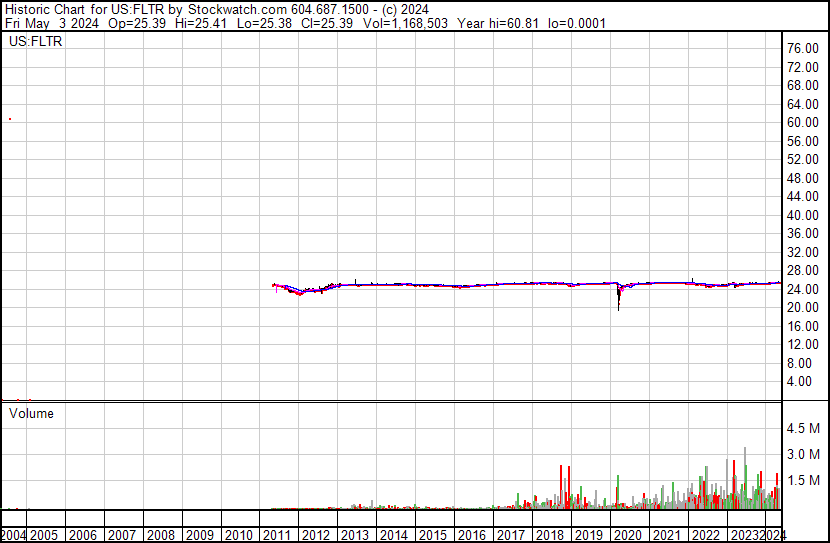Click the 2021 year label
This screenshot has height=543, width=830.
click(x=666, y=535)
